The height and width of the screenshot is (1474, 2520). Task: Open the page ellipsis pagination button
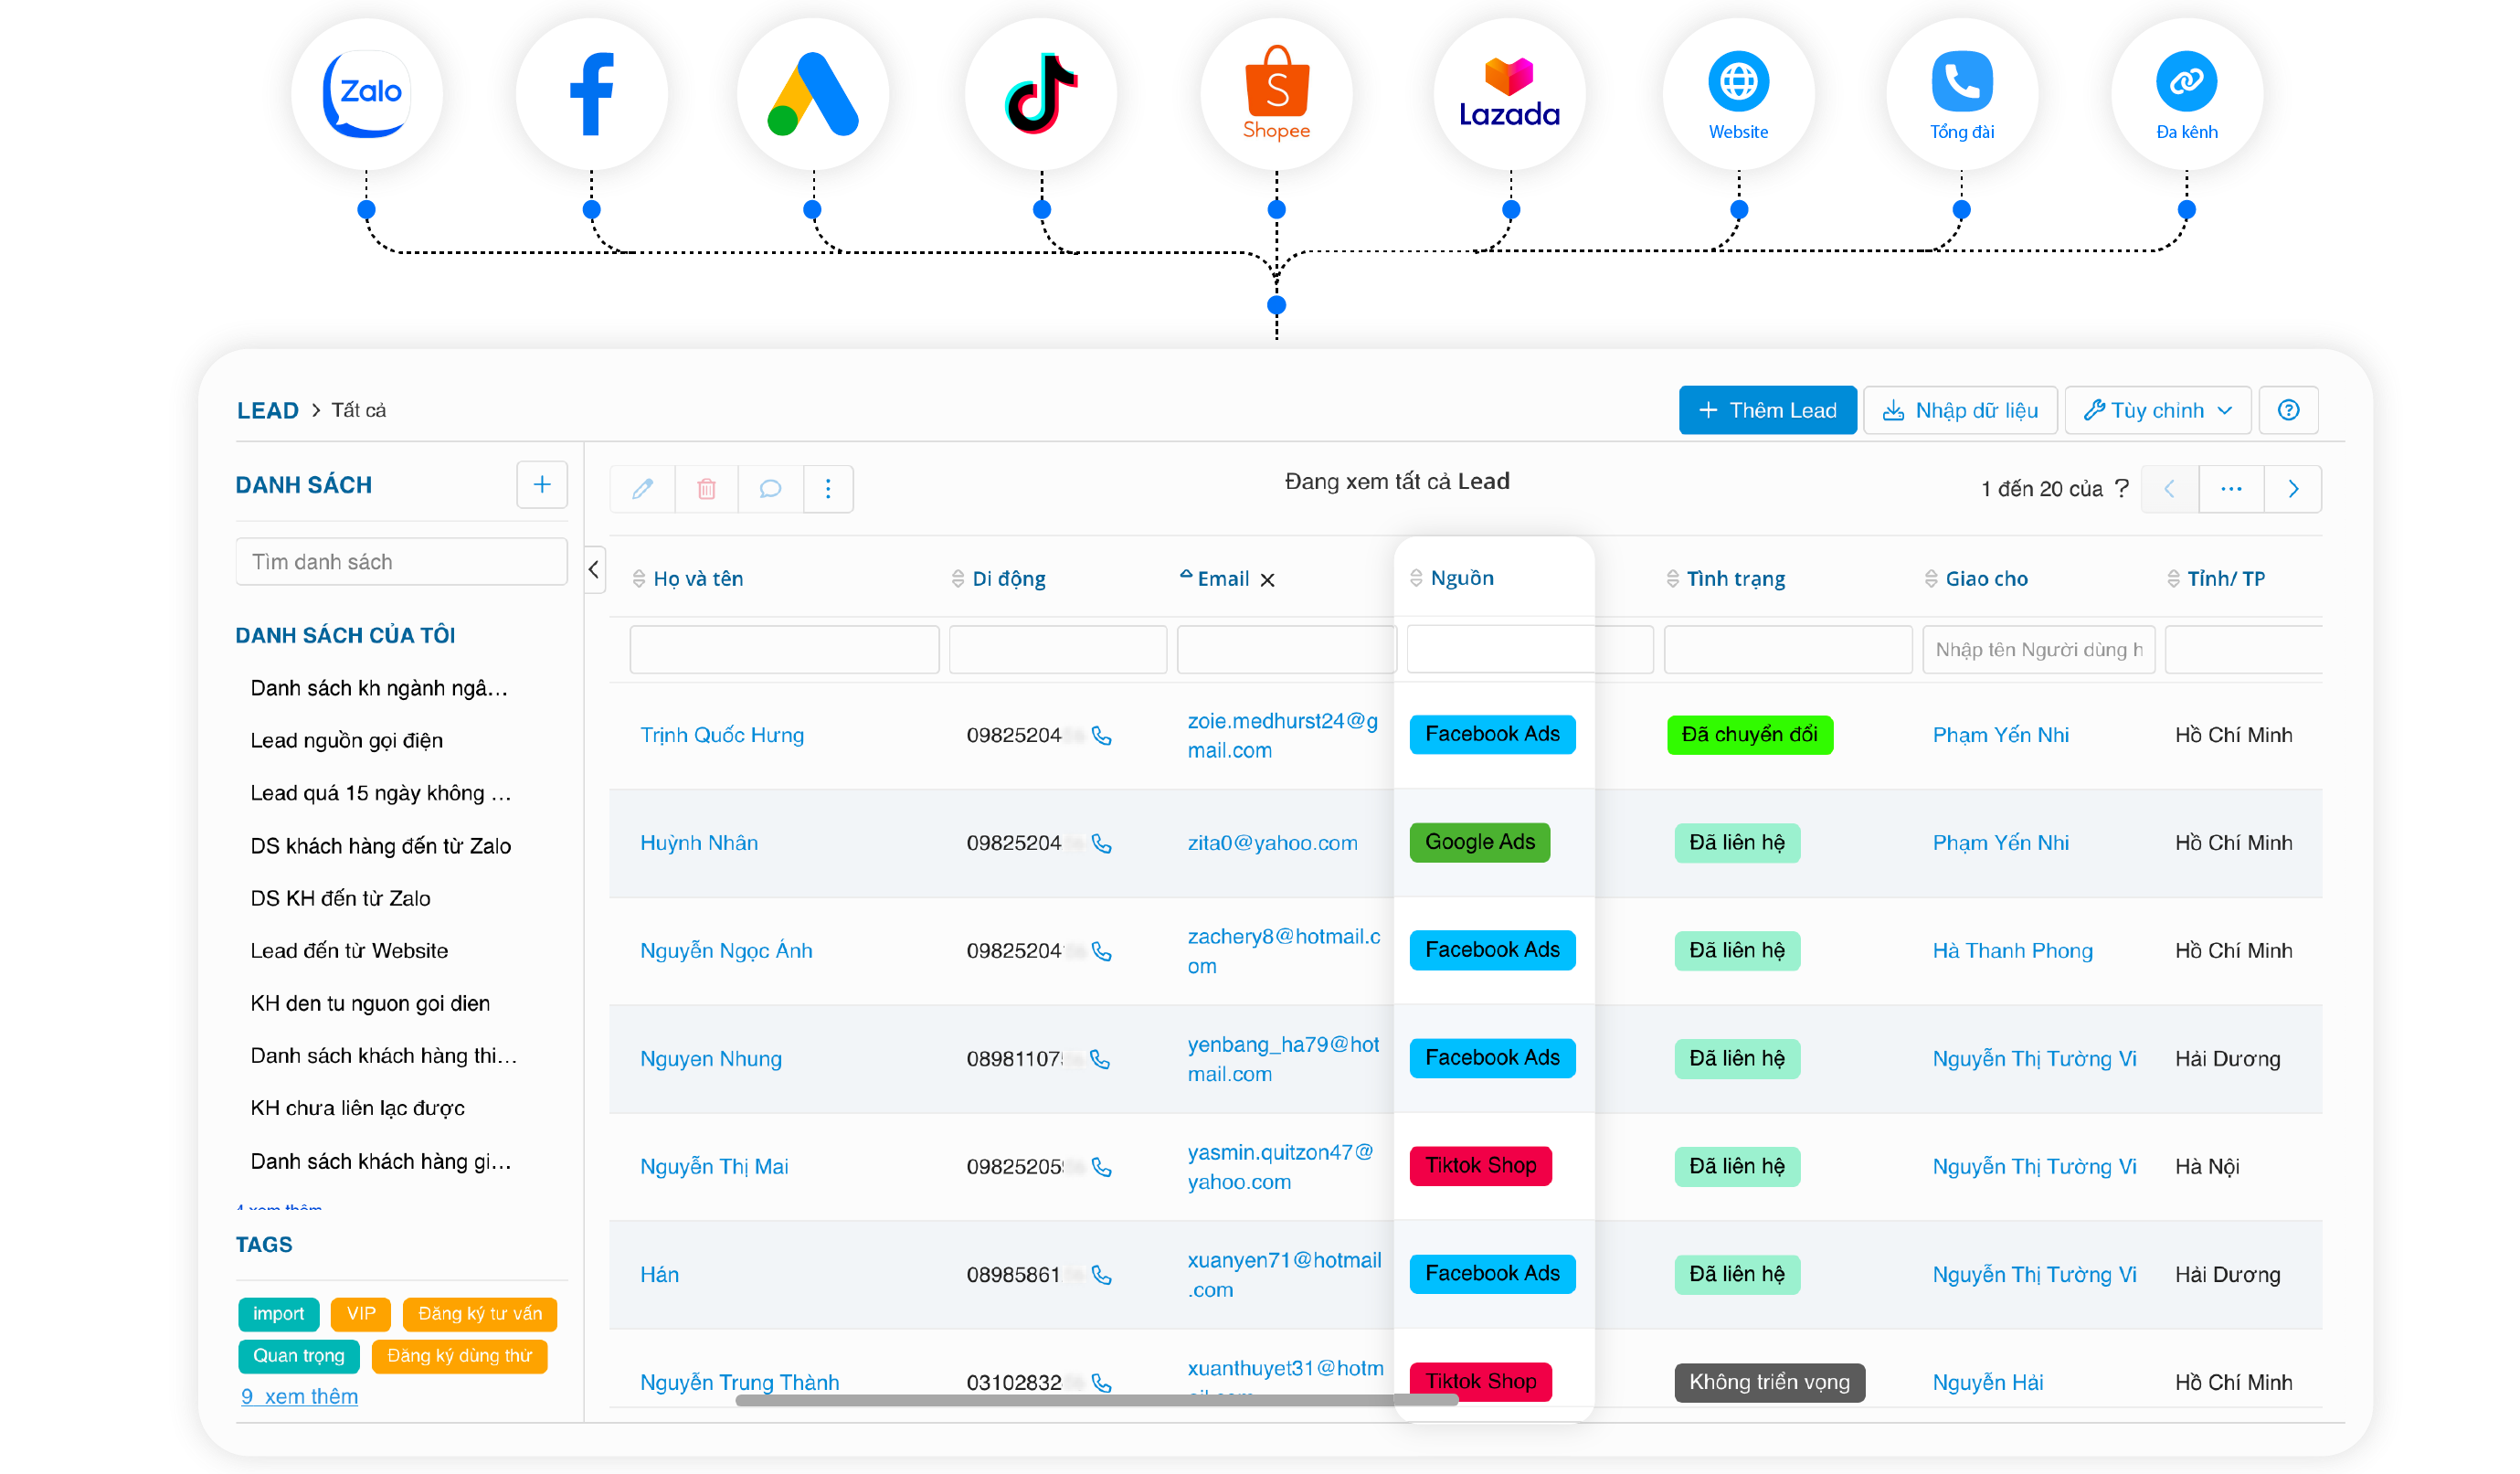[2231, 488]
